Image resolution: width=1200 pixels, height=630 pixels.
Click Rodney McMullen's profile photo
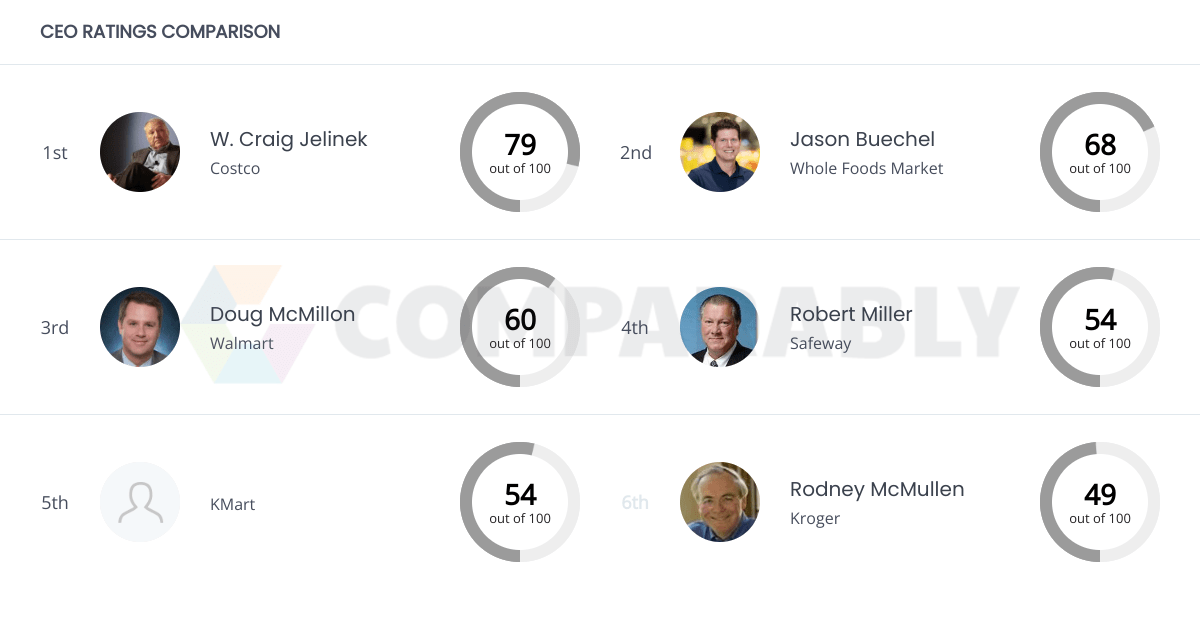click(720, 502)
